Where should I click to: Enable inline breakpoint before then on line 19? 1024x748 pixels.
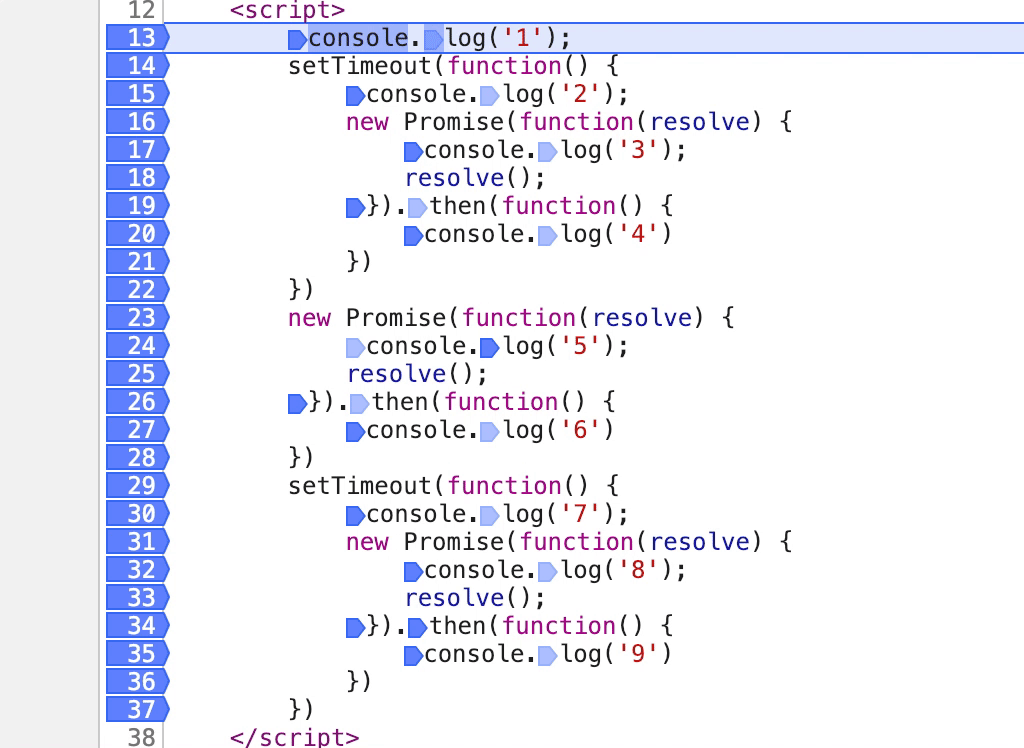417,208
